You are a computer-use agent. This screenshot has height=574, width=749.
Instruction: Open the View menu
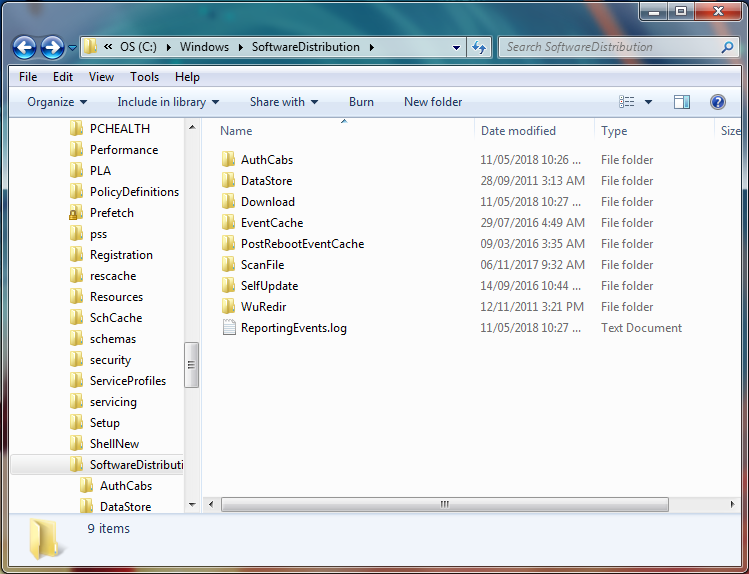(101, 77)
